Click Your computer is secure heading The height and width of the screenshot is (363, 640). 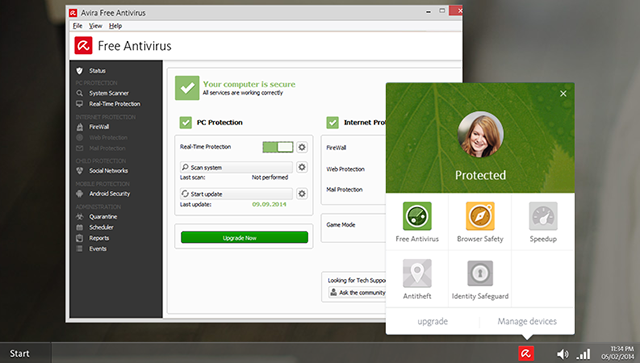(249, 84)
